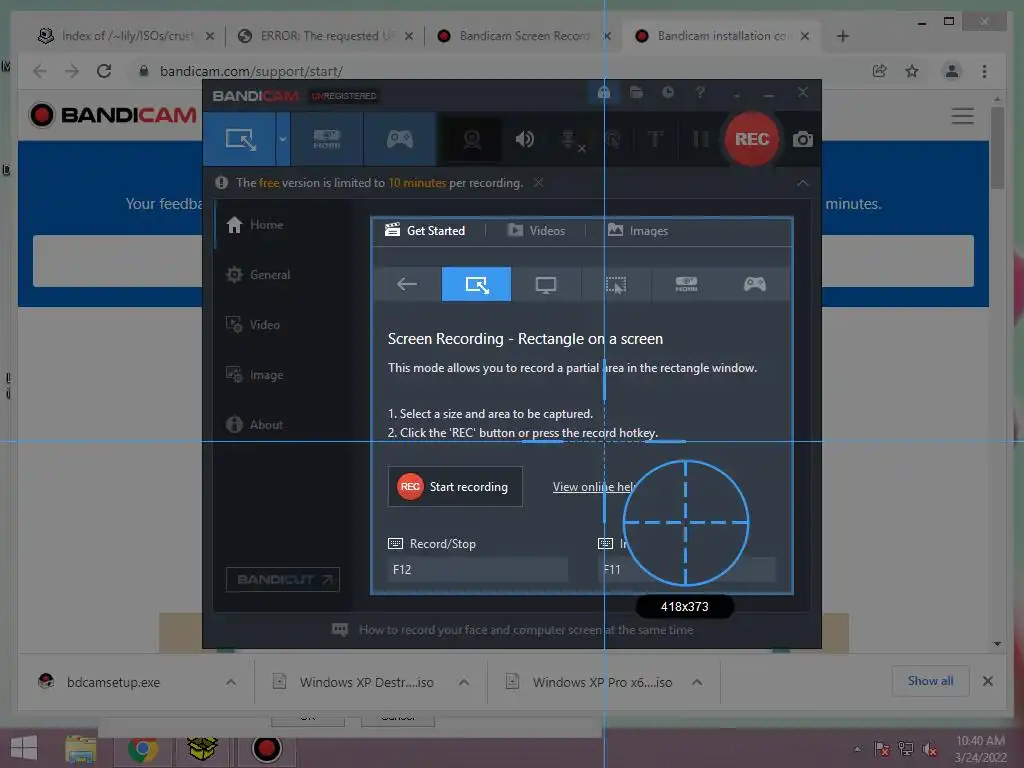
Task: Open the About section in sidebar
Action: [255, 424]
